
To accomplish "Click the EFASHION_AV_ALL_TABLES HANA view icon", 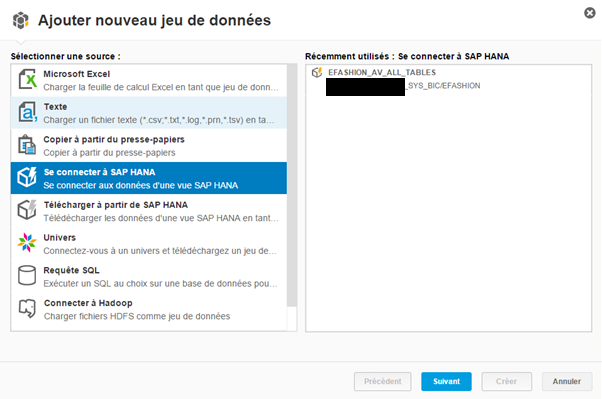I will point(317,72).
